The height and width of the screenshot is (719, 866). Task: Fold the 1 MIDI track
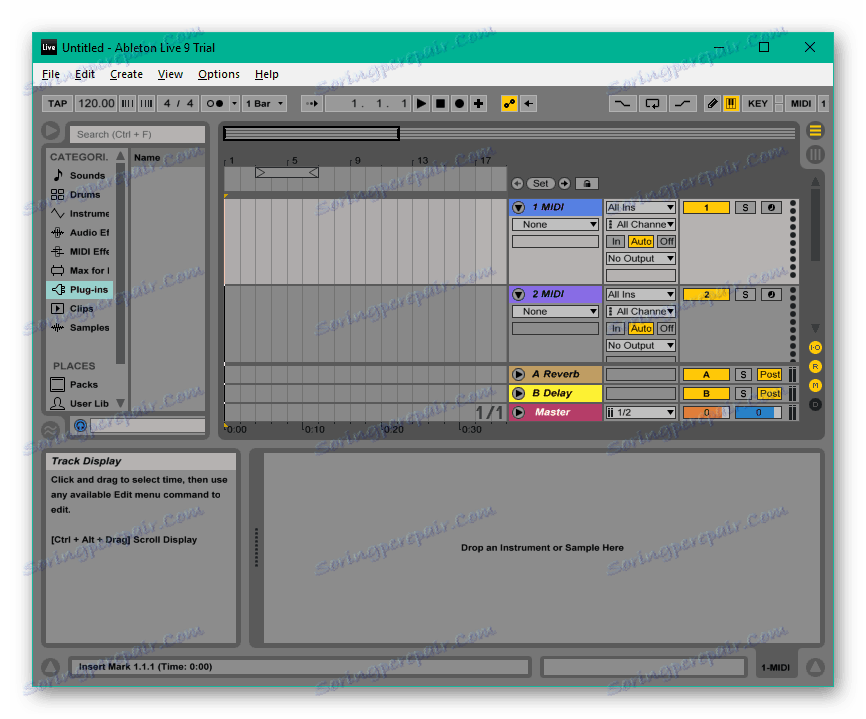coord(518,208)
